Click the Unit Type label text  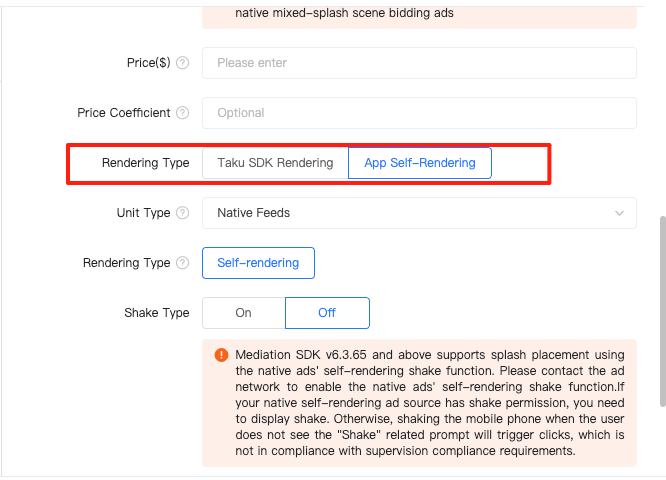click(x=144, y=213)
